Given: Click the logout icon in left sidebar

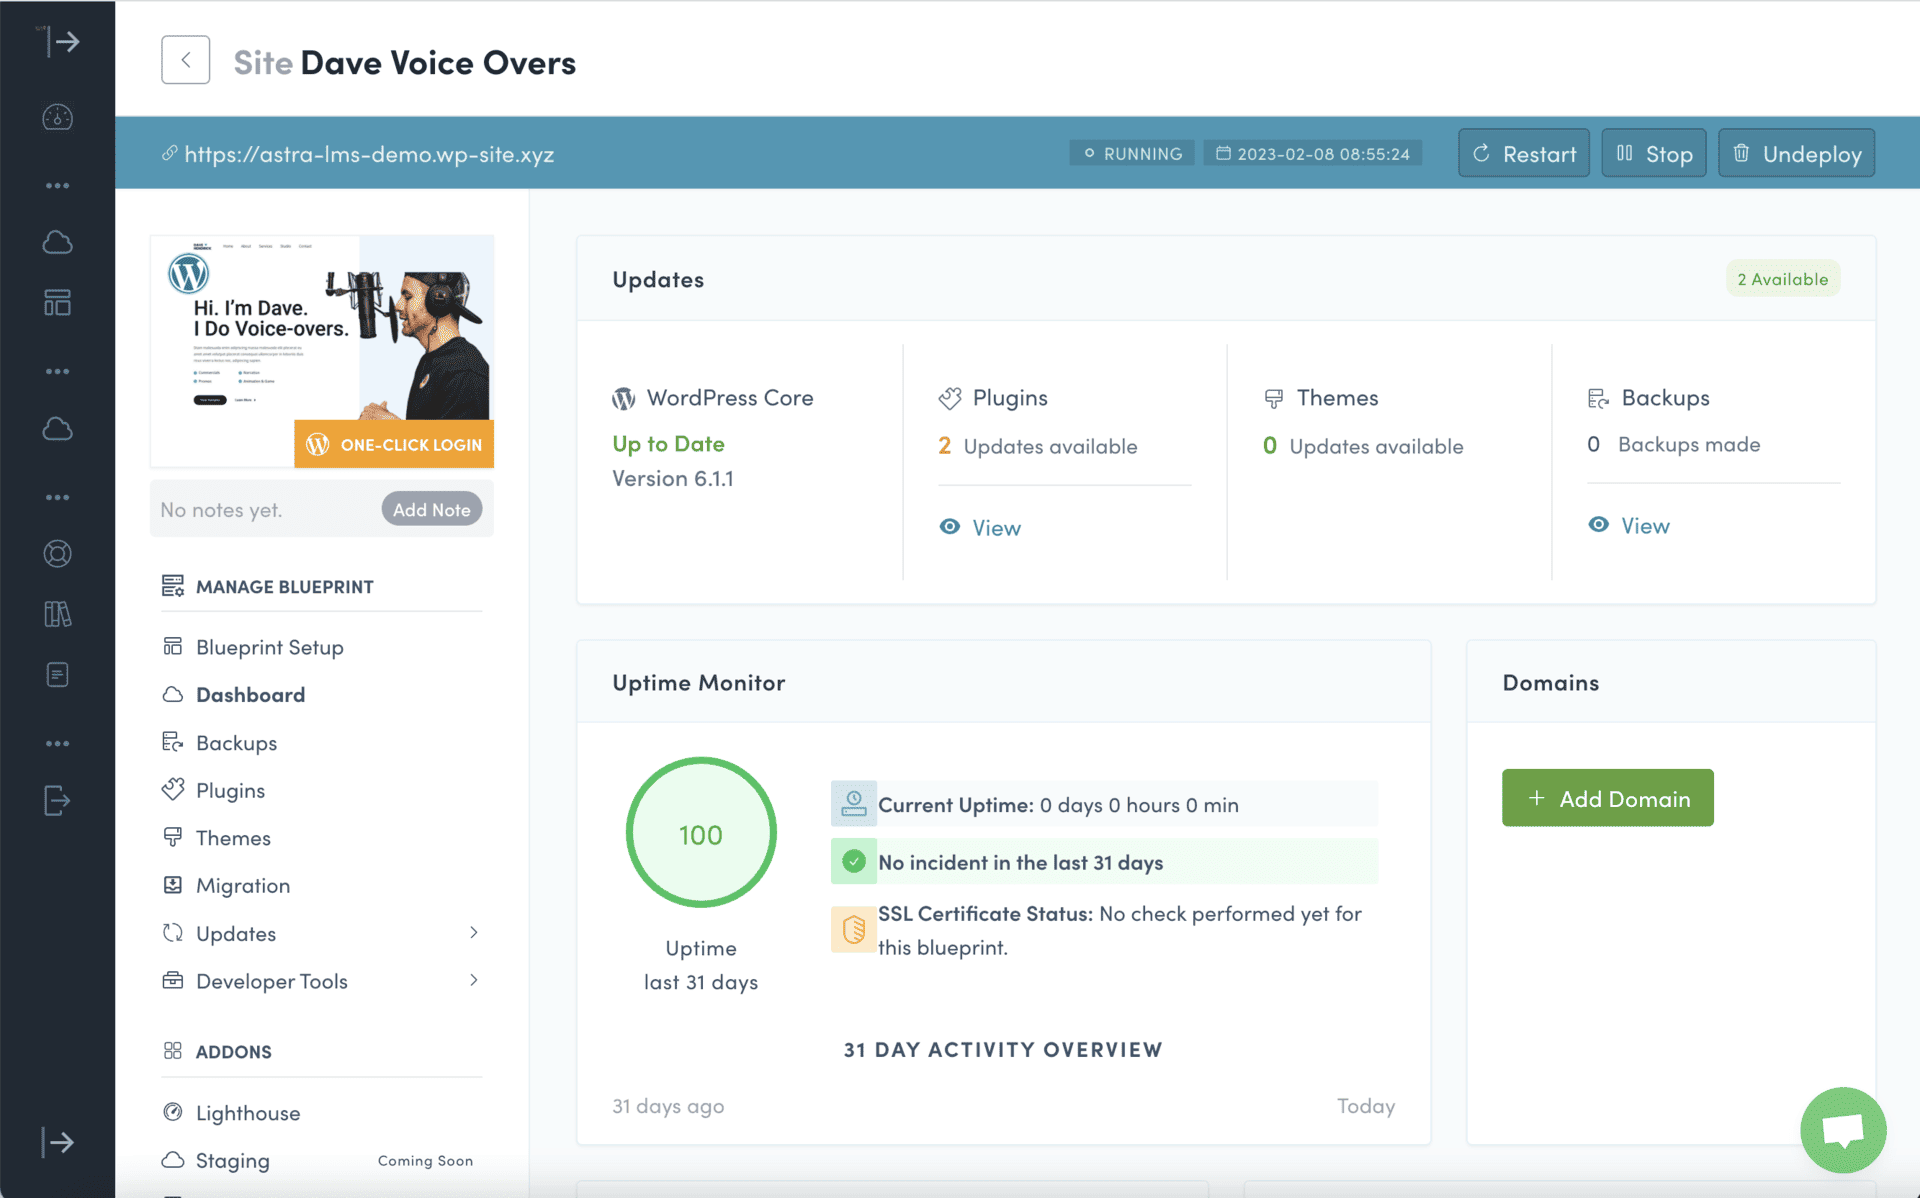Looking at the screenshot, I should (57, 800).
